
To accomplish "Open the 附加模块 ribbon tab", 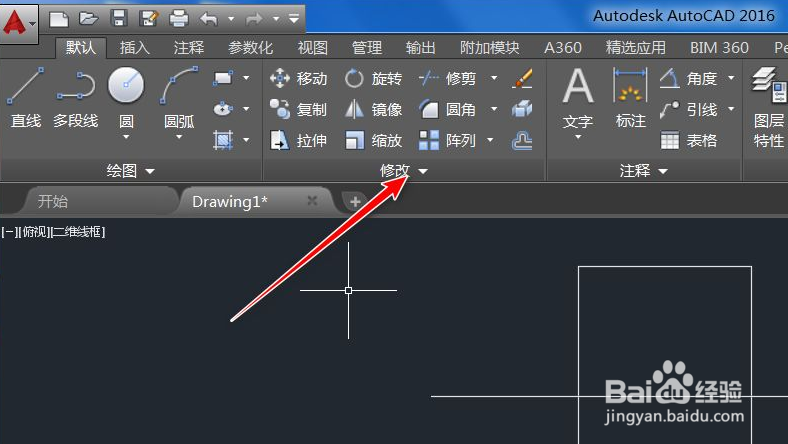I will click(489, 48).
